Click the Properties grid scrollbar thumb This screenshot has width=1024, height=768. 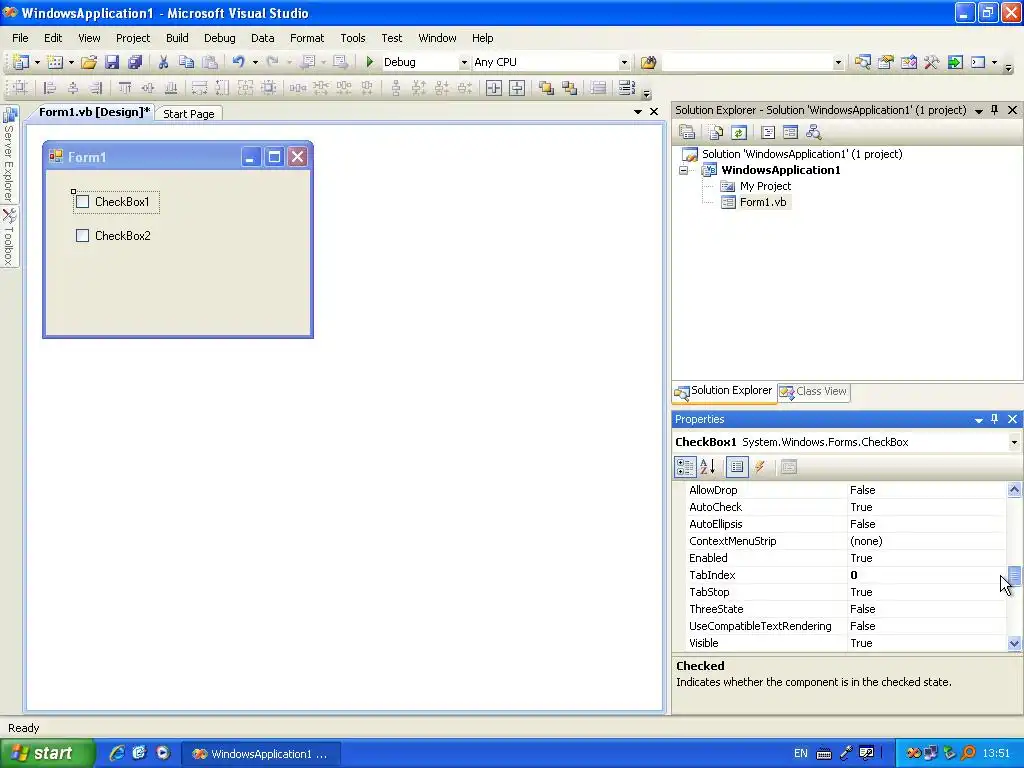click(1014, 575)
